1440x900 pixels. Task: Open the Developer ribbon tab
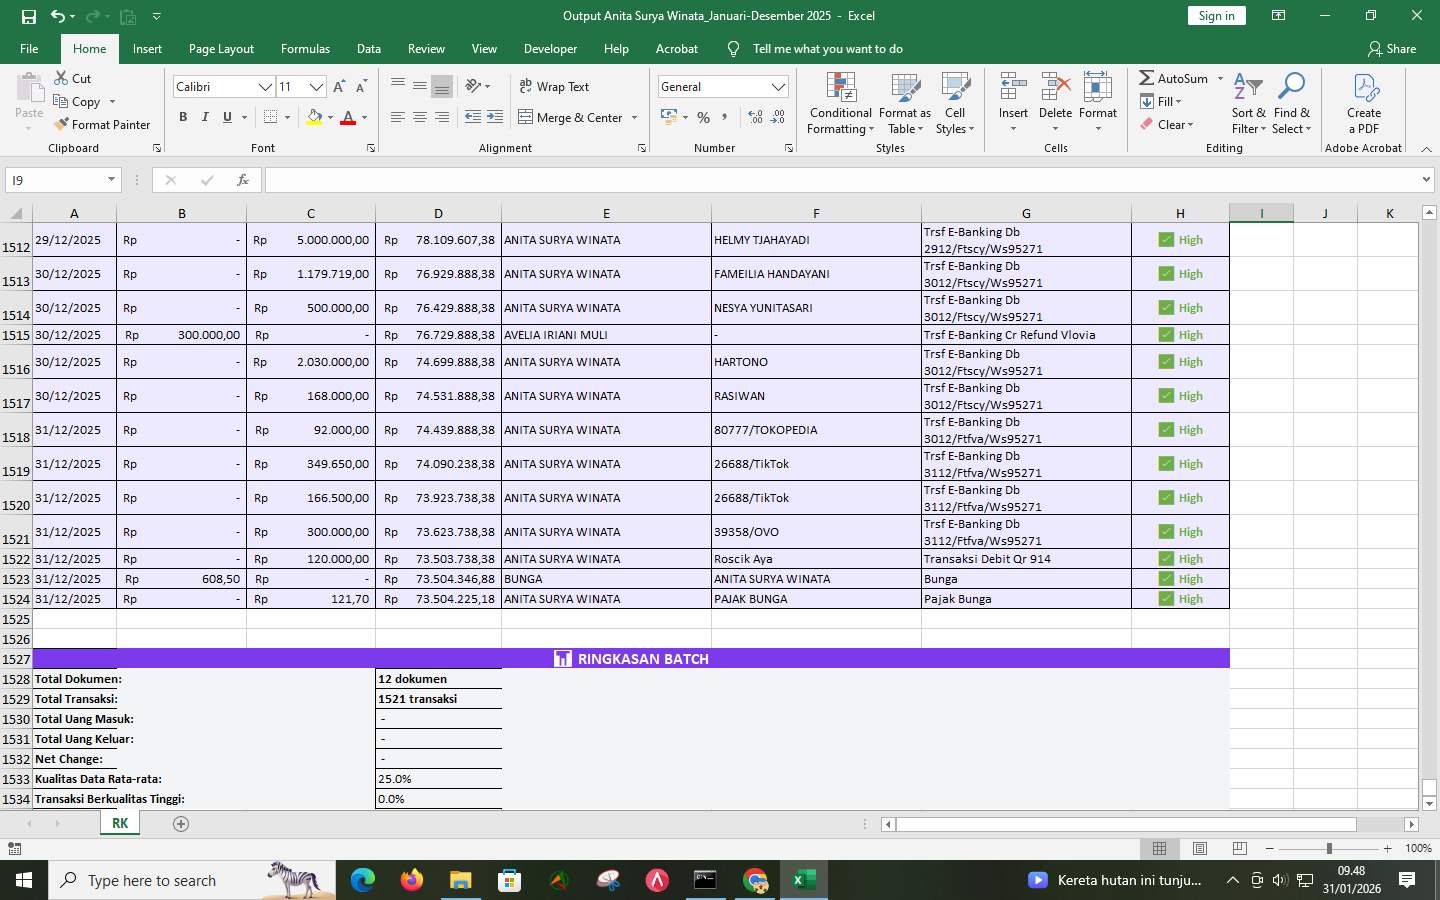[550, 48]
